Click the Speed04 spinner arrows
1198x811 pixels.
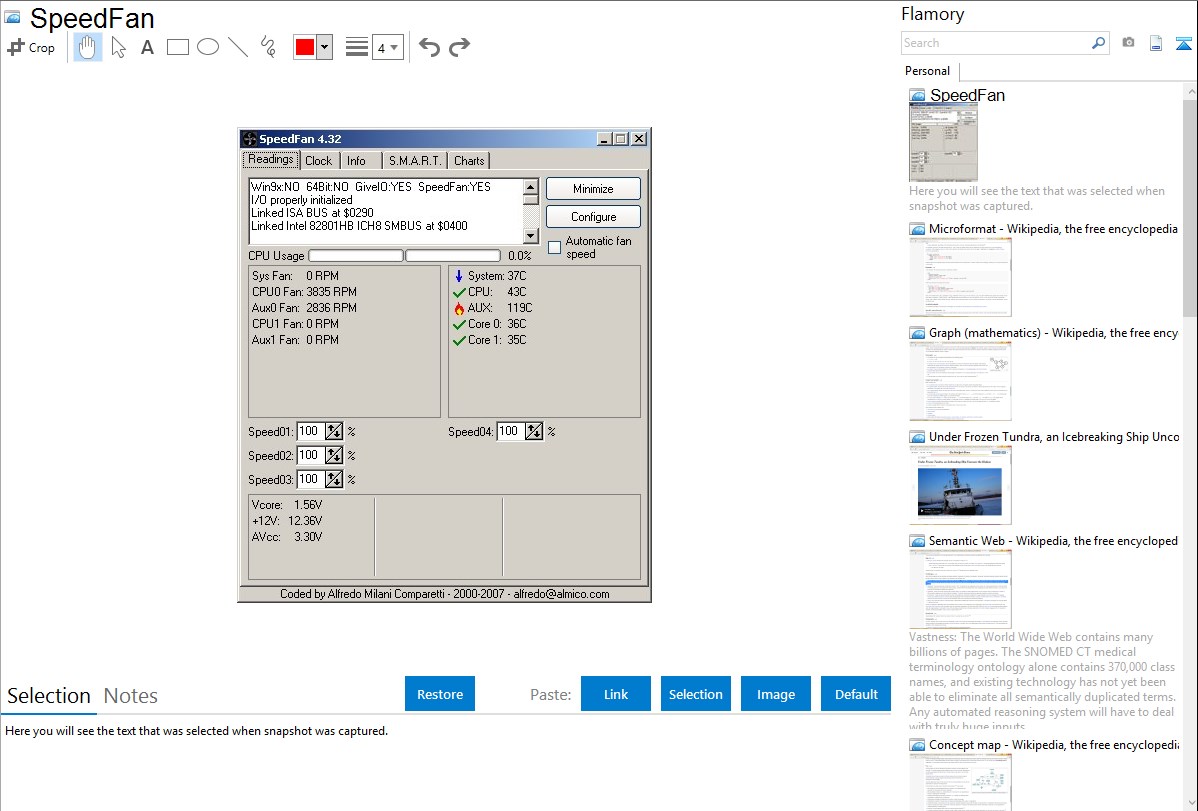pos(534,431)
